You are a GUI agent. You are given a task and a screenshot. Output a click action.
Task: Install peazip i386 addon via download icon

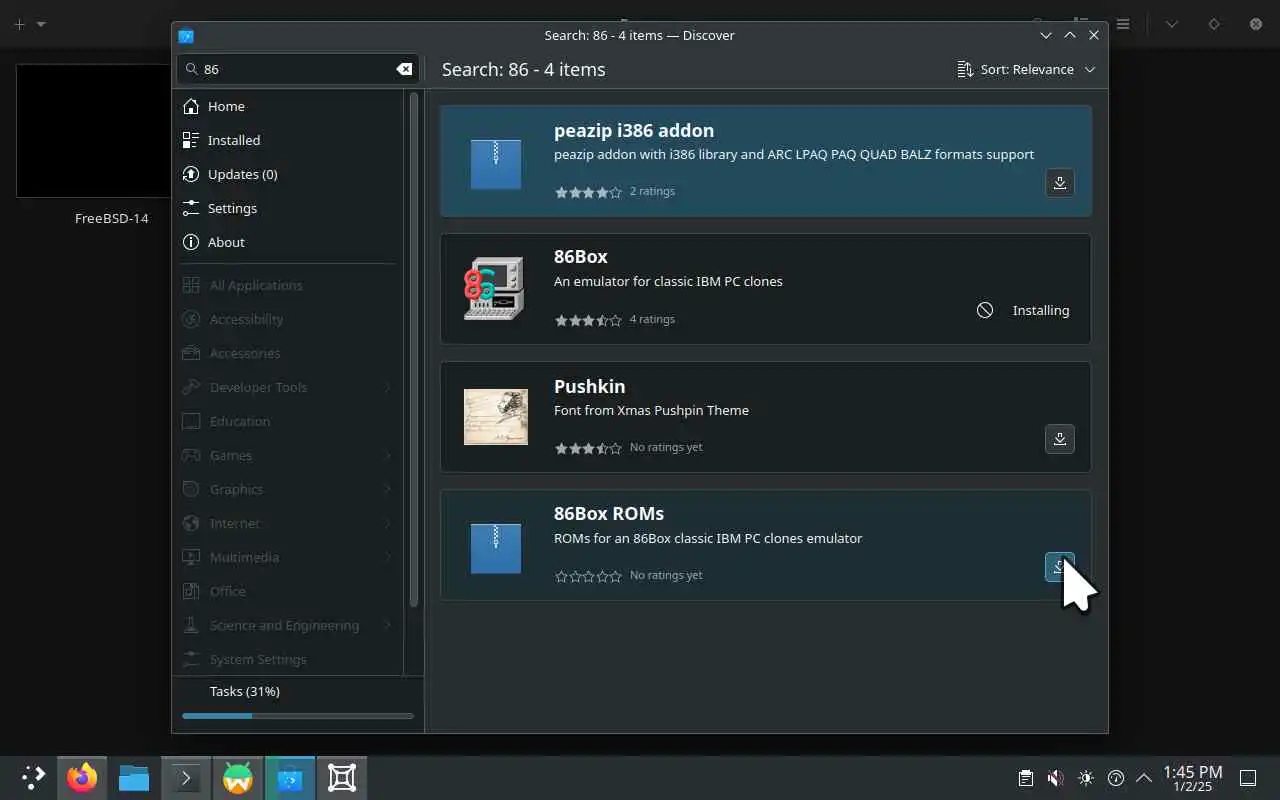click(1059, 183)
